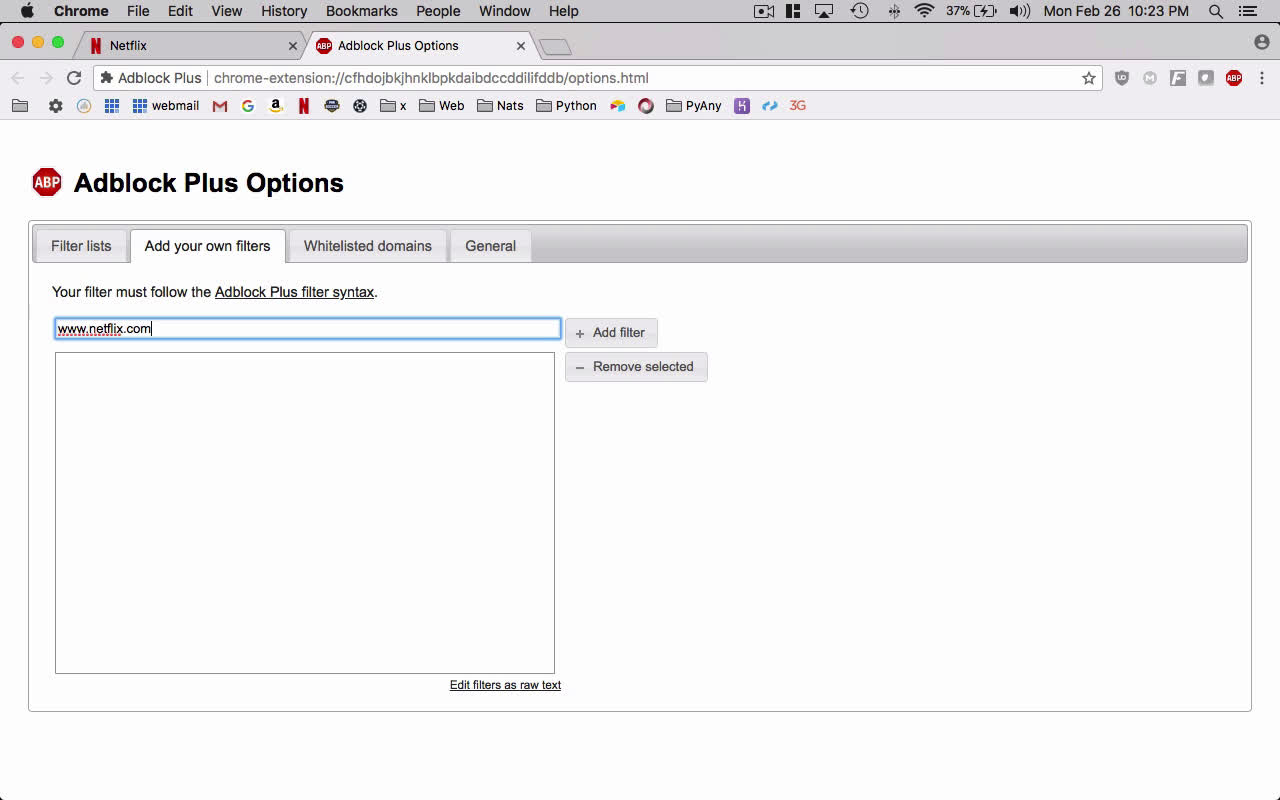
Task: Expand the Nats bookmarks folder
Action: [x=500, y=106]
